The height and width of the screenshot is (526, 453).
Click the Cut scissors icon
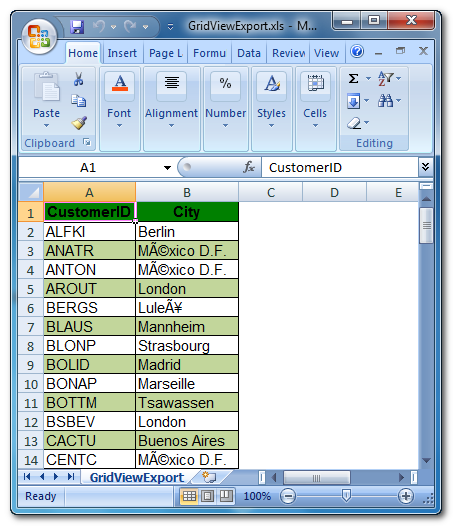point(79,79)
